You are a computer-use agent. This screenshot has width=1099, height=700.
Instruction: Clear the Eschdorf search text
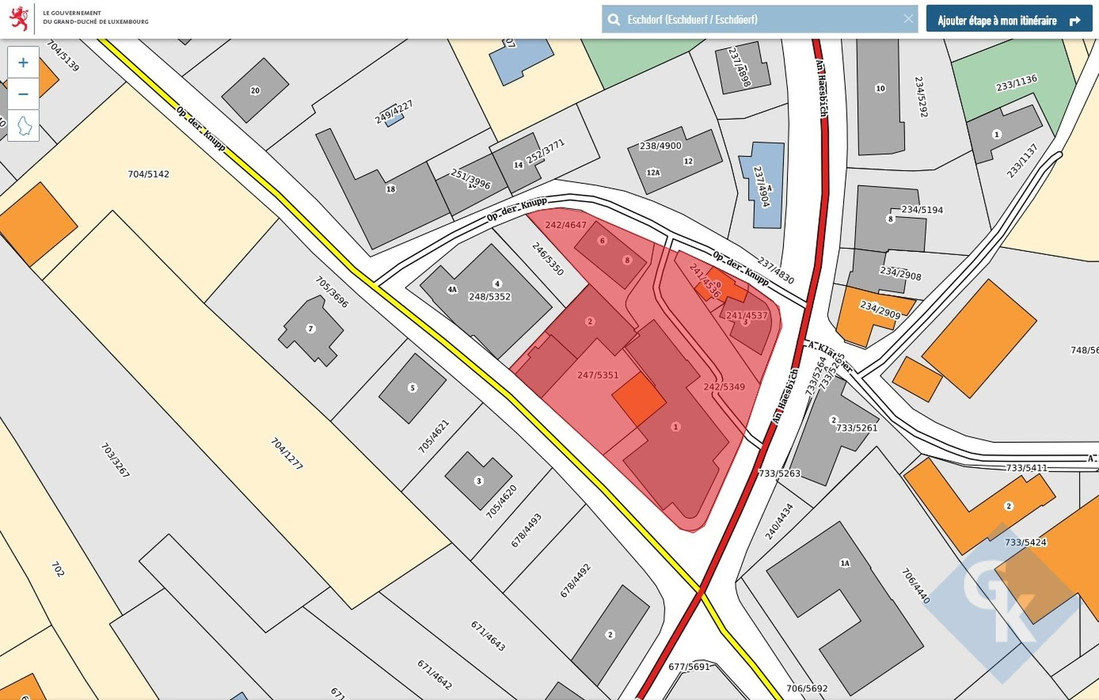(x=908, y=19)
